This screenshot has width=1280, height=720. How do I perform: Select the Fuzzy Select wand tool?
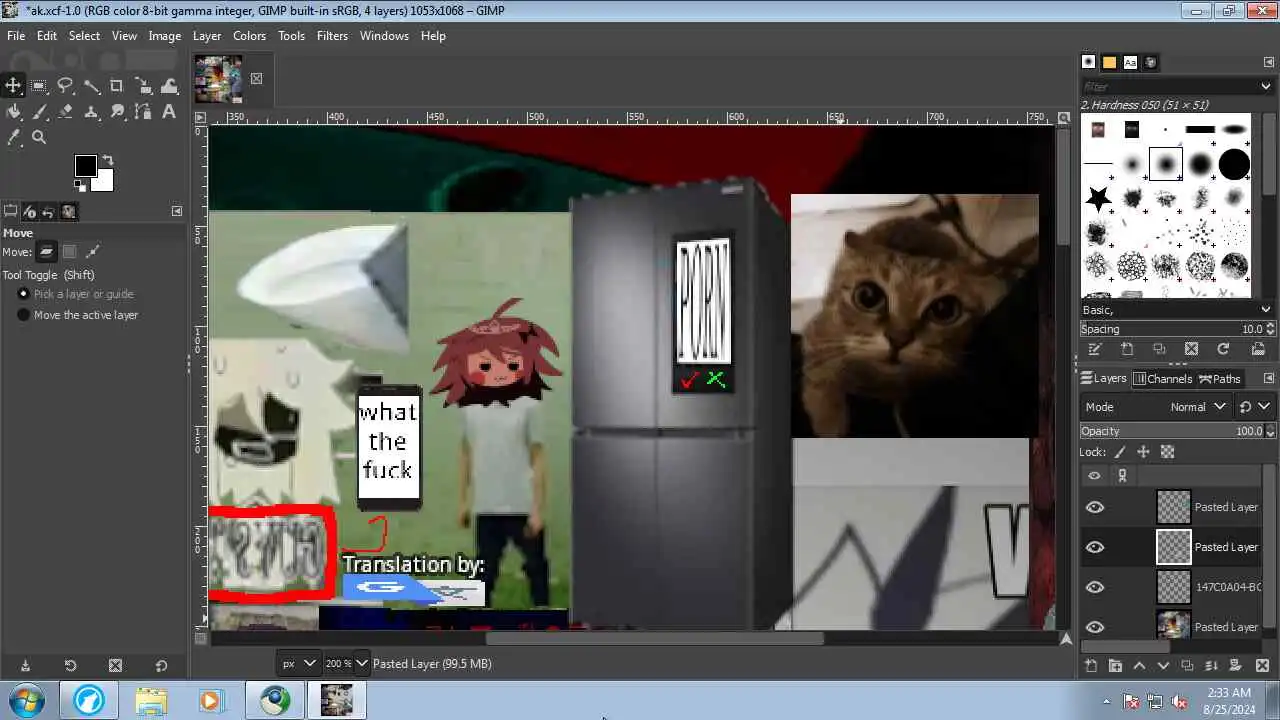pyautogui.click(x=91, y=86)
